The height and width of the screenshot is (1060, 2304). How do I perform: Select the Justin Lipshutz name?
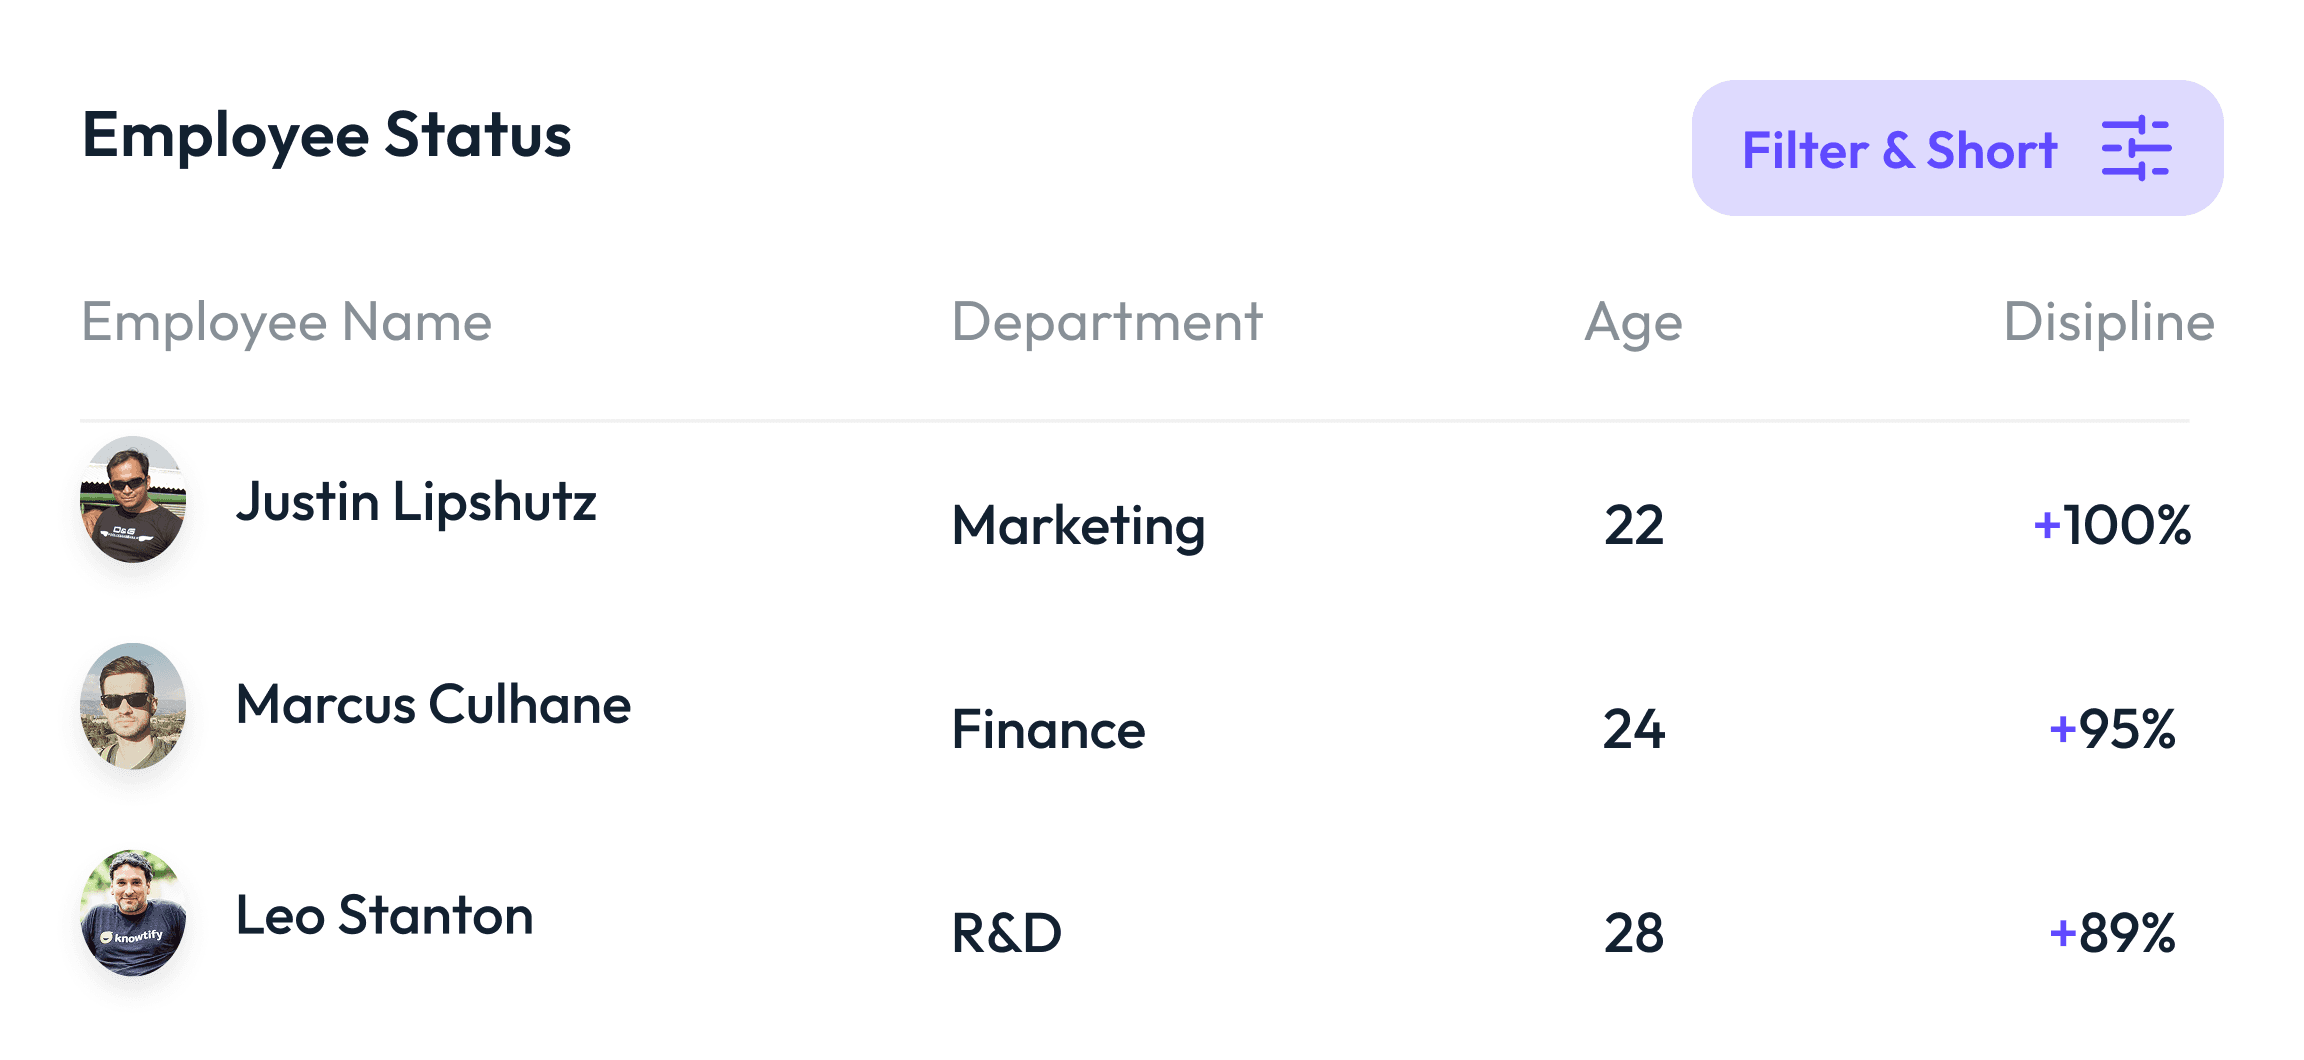[416, 501]
